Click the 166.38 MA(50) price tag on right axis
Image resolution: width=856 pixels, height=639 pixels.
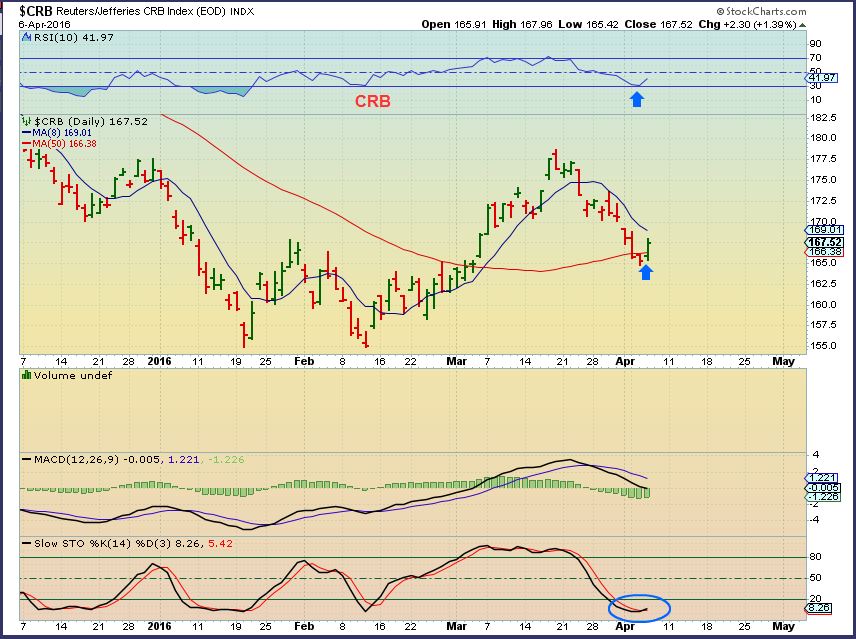[824, 252]
